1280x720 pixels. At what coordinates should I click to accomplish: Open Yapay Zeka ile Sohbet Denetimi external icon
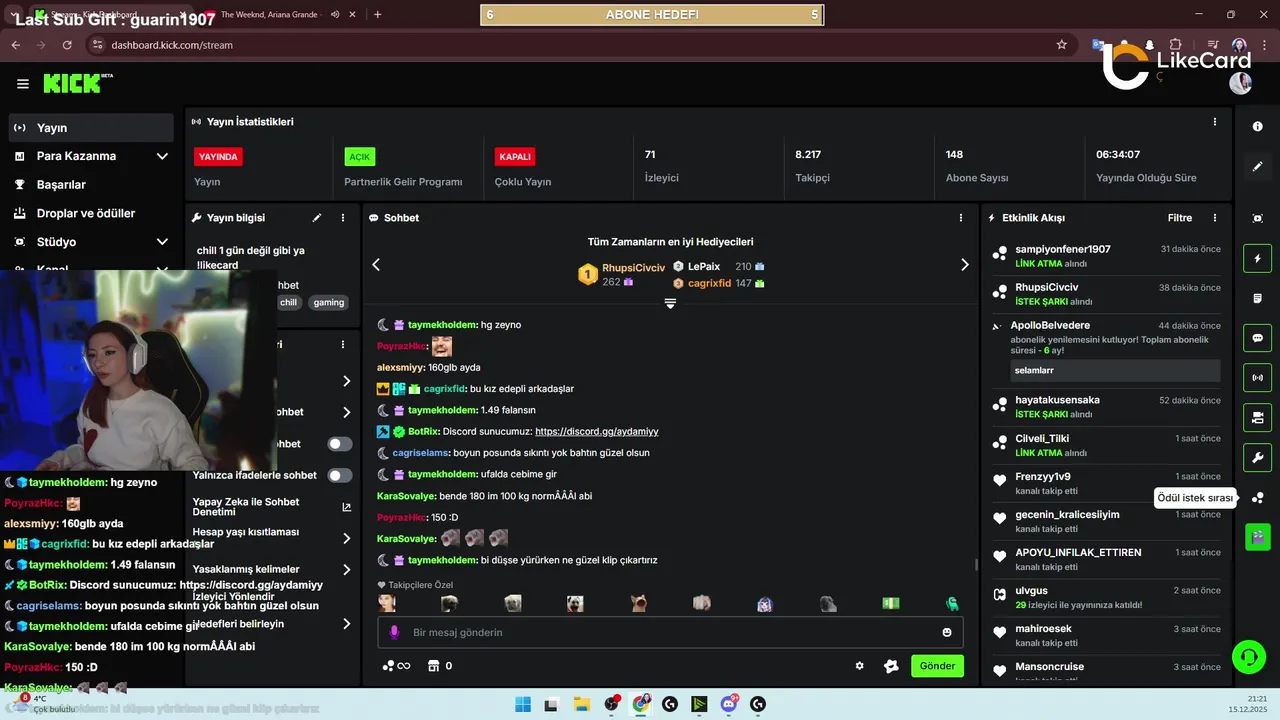pos(347,507)
